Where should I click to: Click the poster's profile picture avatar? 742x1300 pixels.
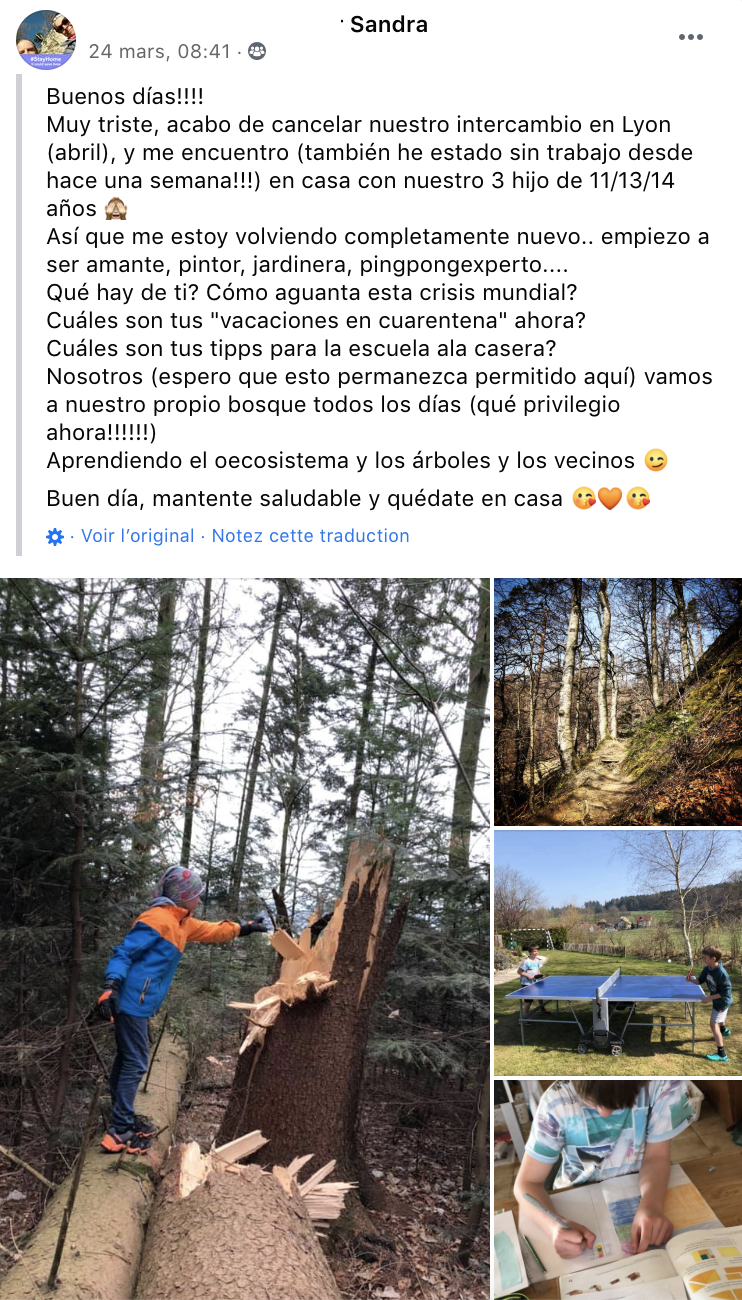46,40
